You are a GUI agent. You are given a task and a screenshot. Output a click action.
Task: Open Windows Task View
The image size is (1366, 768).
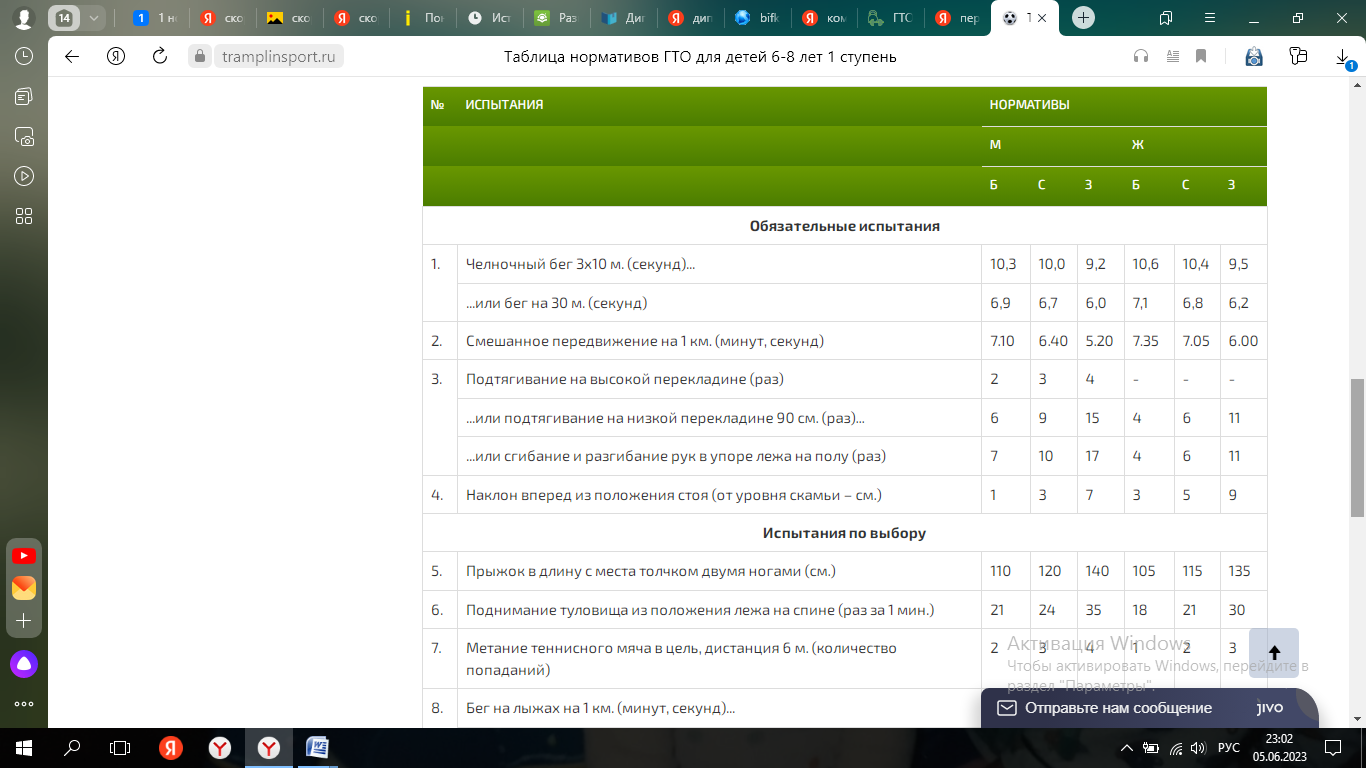pyautogui.click(x=120, y=748)
